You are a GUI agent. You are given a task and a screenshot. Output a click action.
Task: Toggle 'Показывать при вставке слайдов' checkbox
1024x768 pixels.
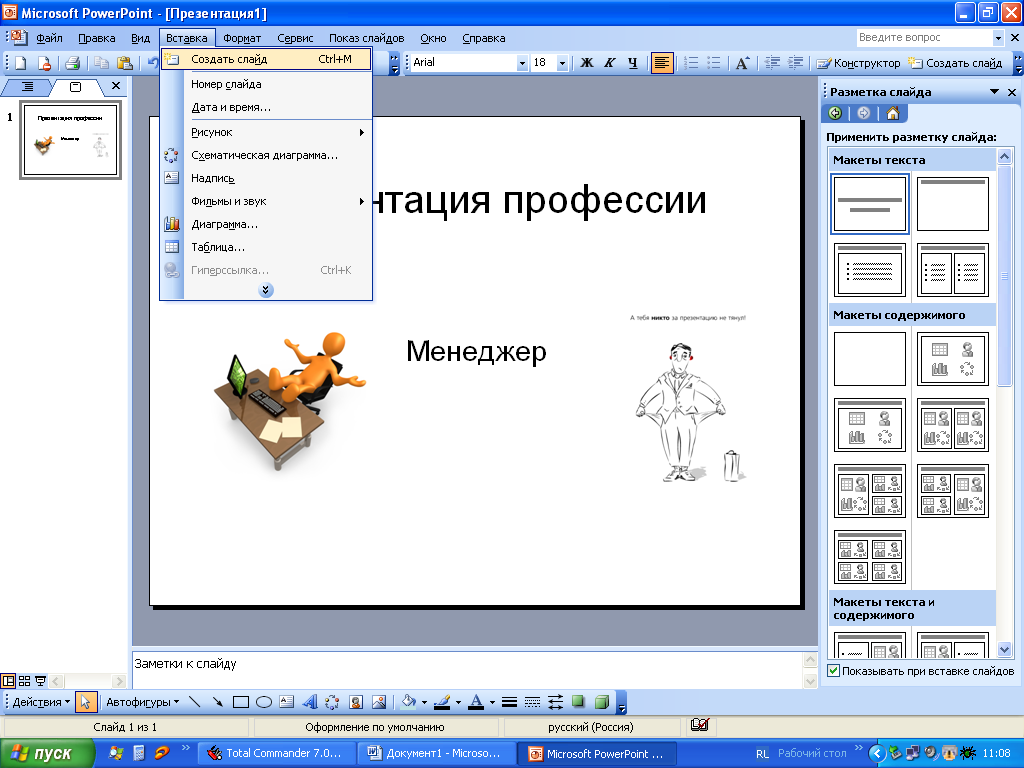[x=834, y=671]
